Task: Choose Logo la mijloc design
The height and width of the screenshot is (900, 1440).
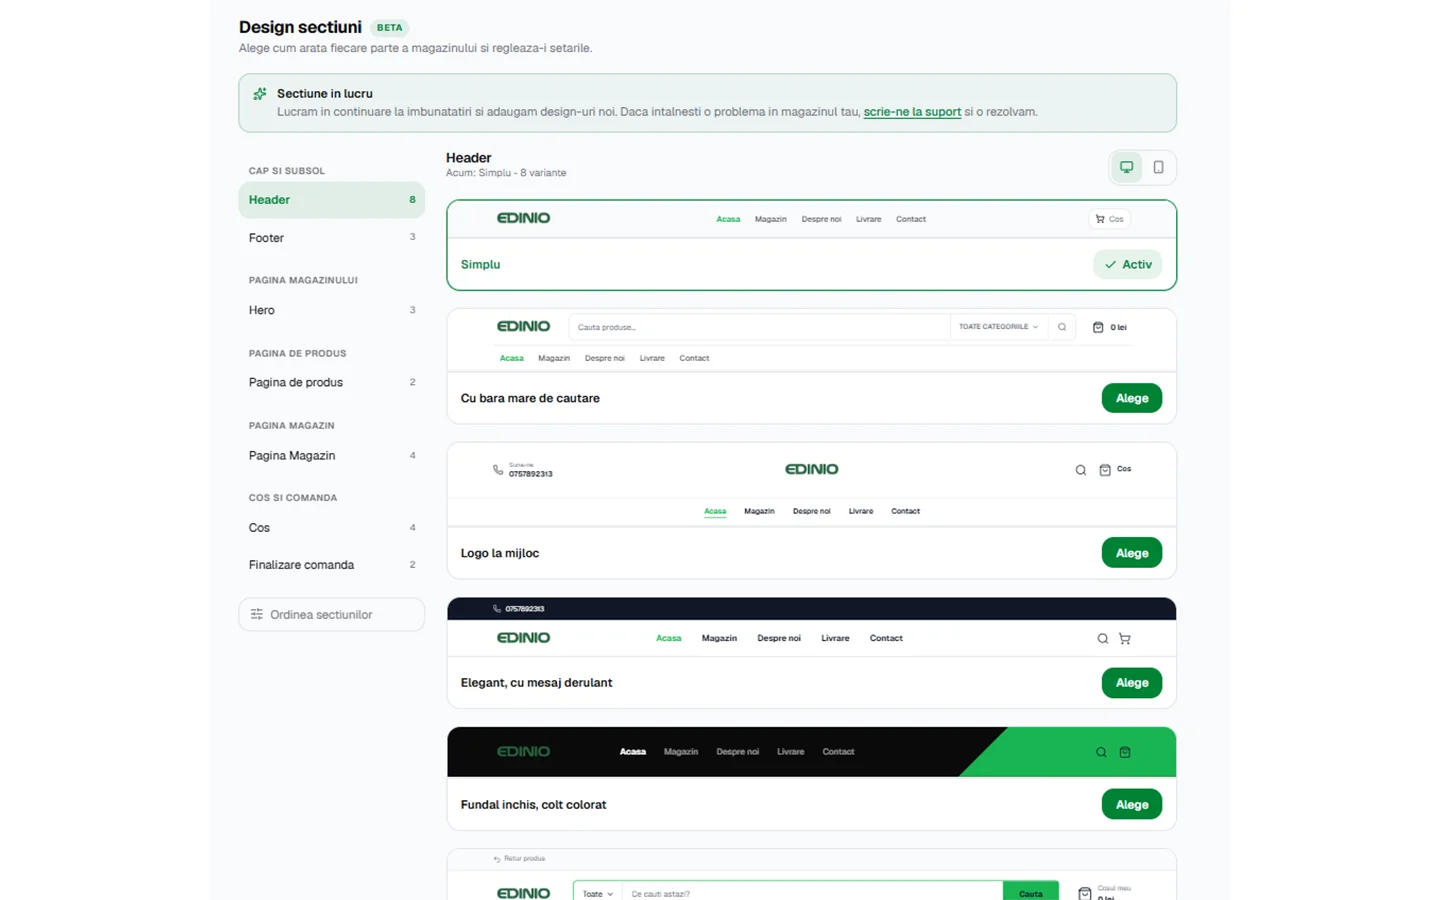Action: [x=1131, y=553]
